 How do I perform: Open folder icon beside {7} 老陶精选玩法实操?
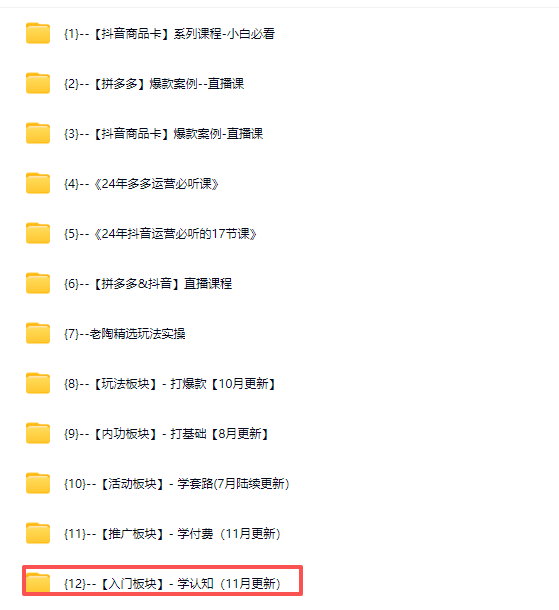coord(38,333)
